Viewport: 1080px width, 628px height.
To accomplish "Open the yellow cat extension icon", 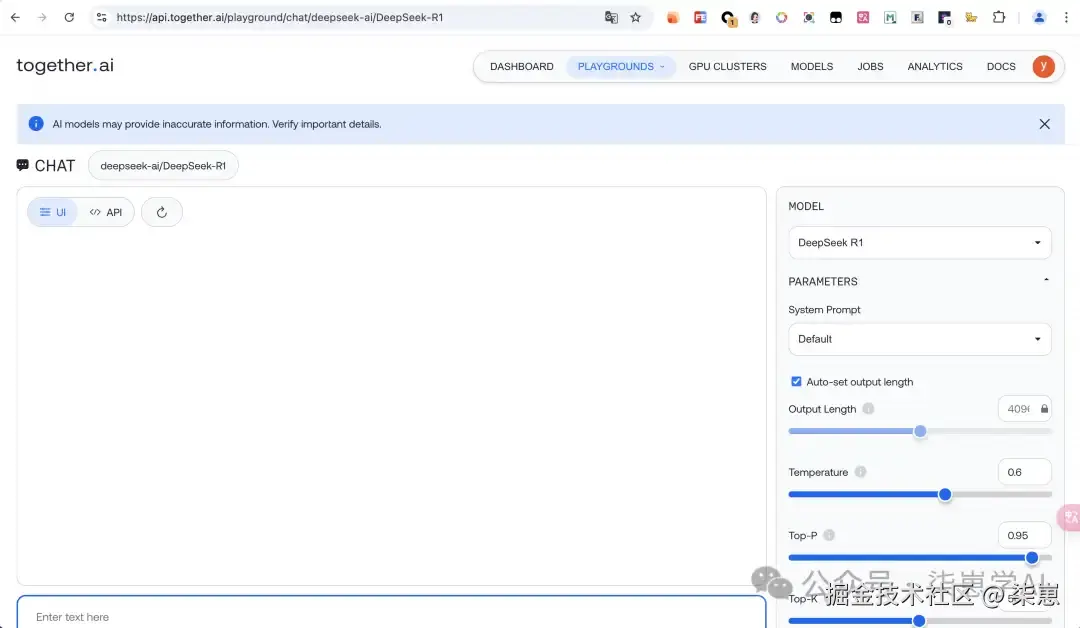I will (x=971, y=18).
